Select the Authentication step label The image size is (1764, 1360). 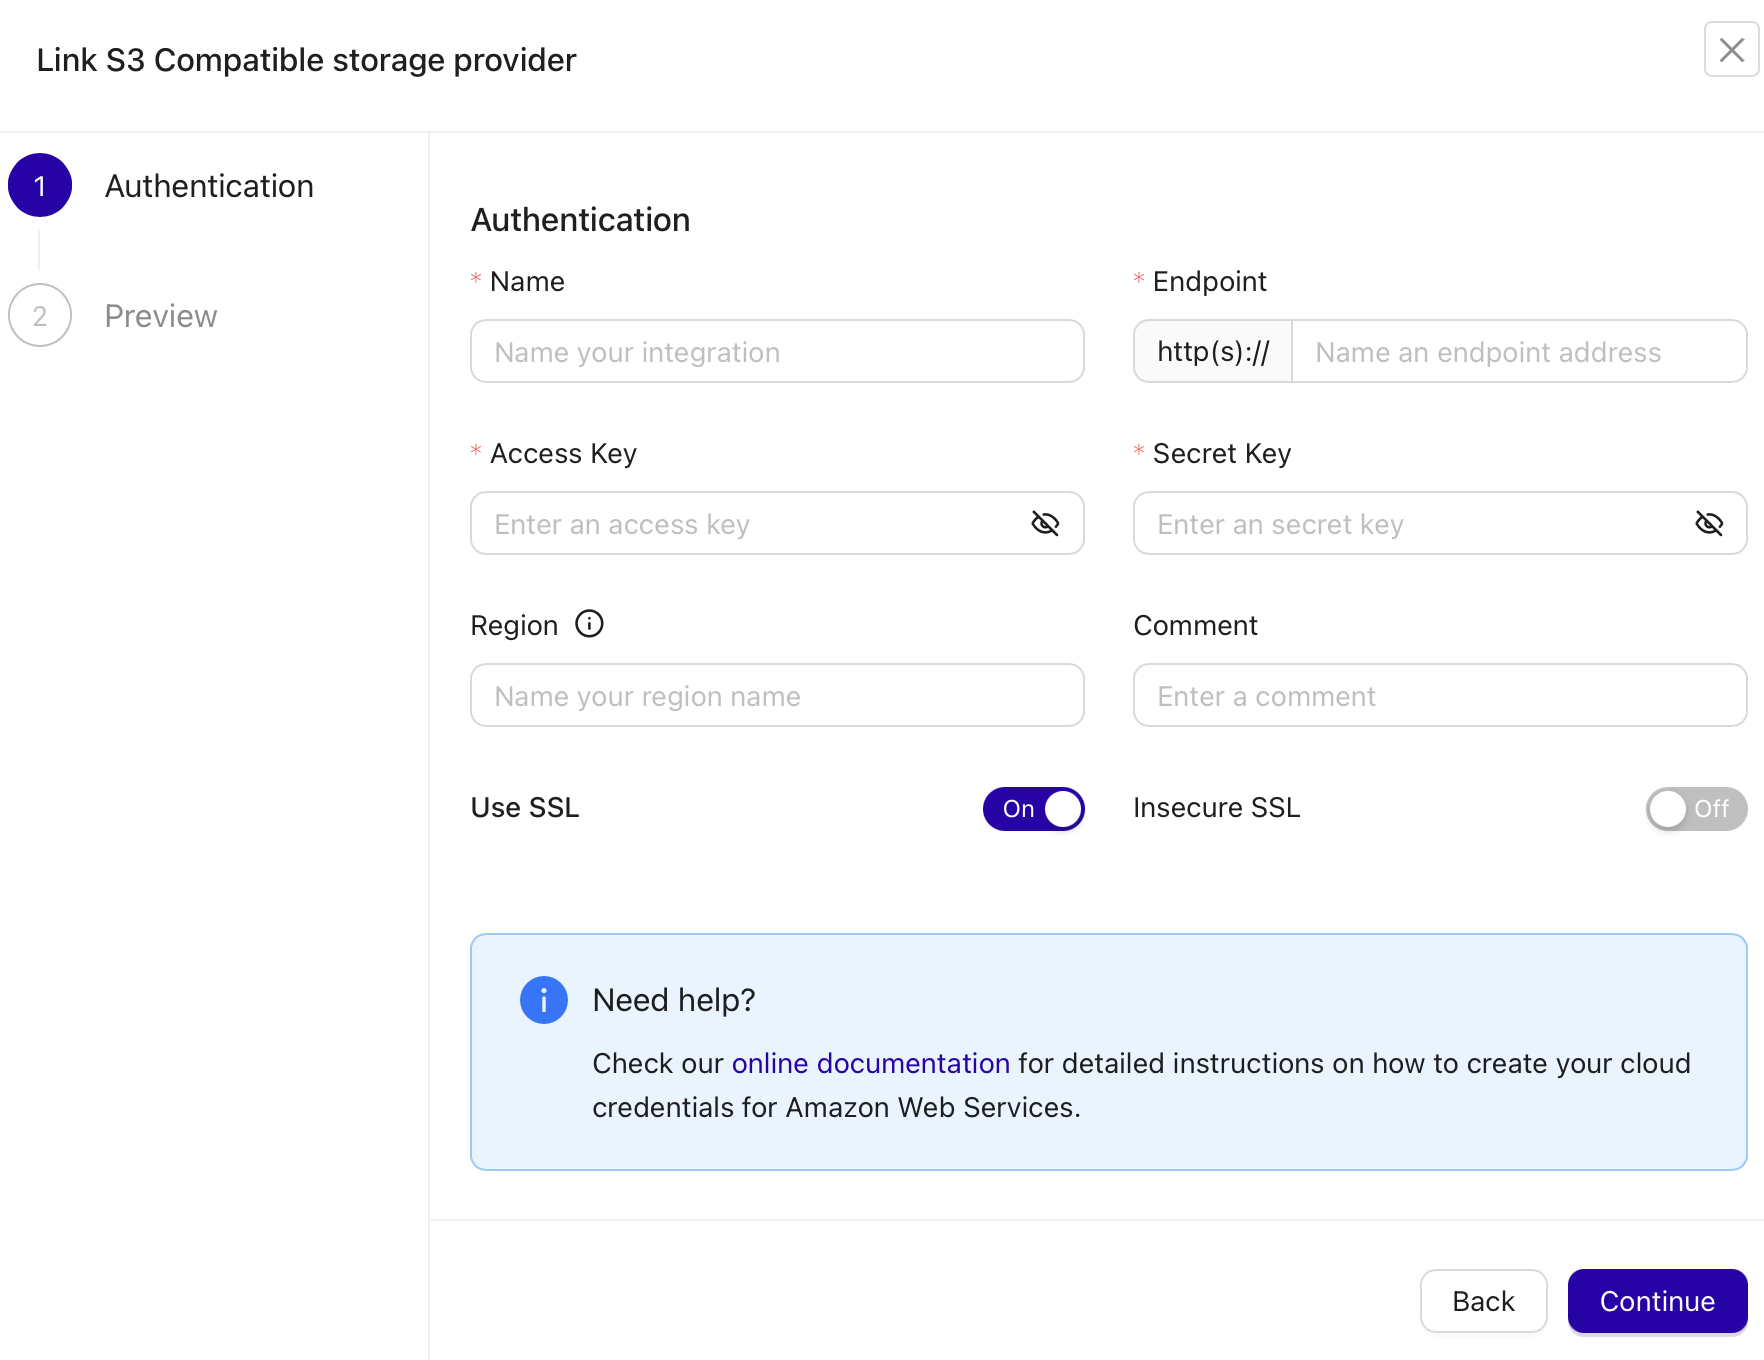pyautogui.click(x=209, y=185)
